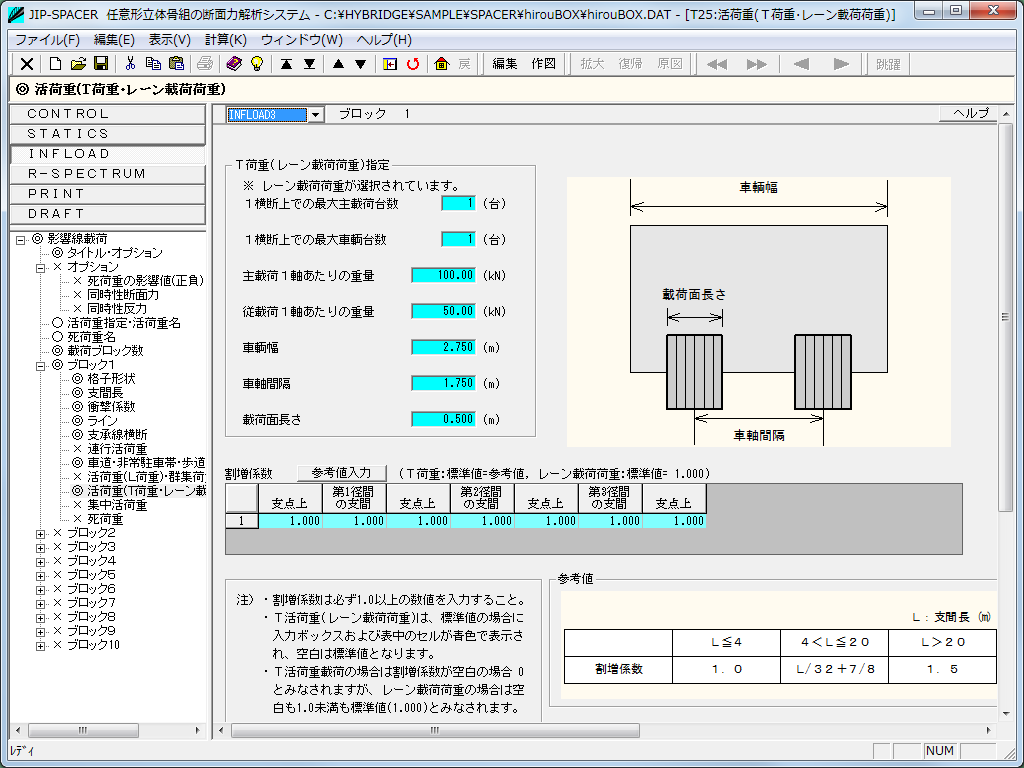Click the red circular refresh arrow icon
Image resolution: width=1024 pixels, height=768 pixels.
[x=412, y=64]
